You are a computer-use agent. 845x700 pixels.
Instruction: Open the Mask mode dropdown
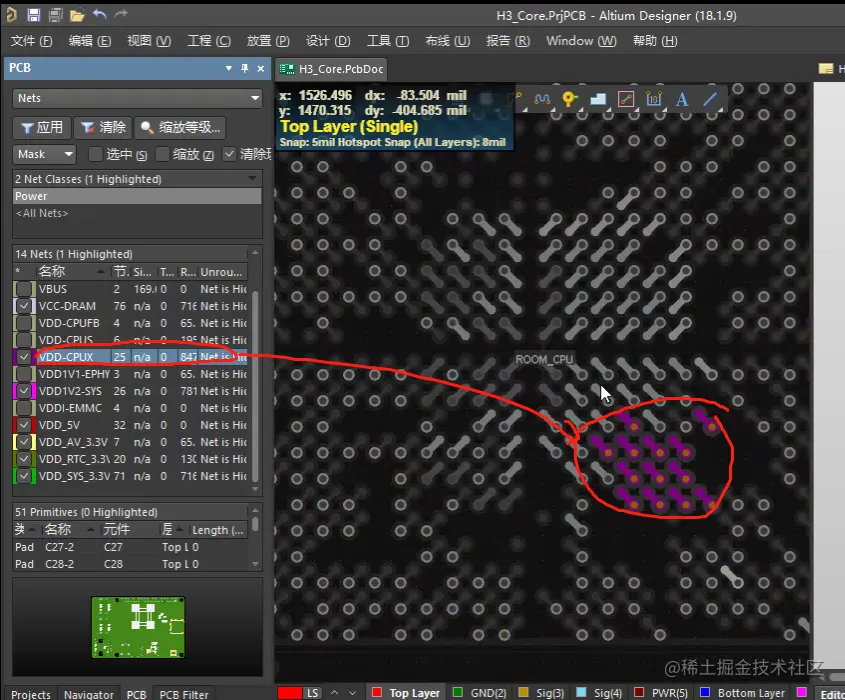point(44,154)
